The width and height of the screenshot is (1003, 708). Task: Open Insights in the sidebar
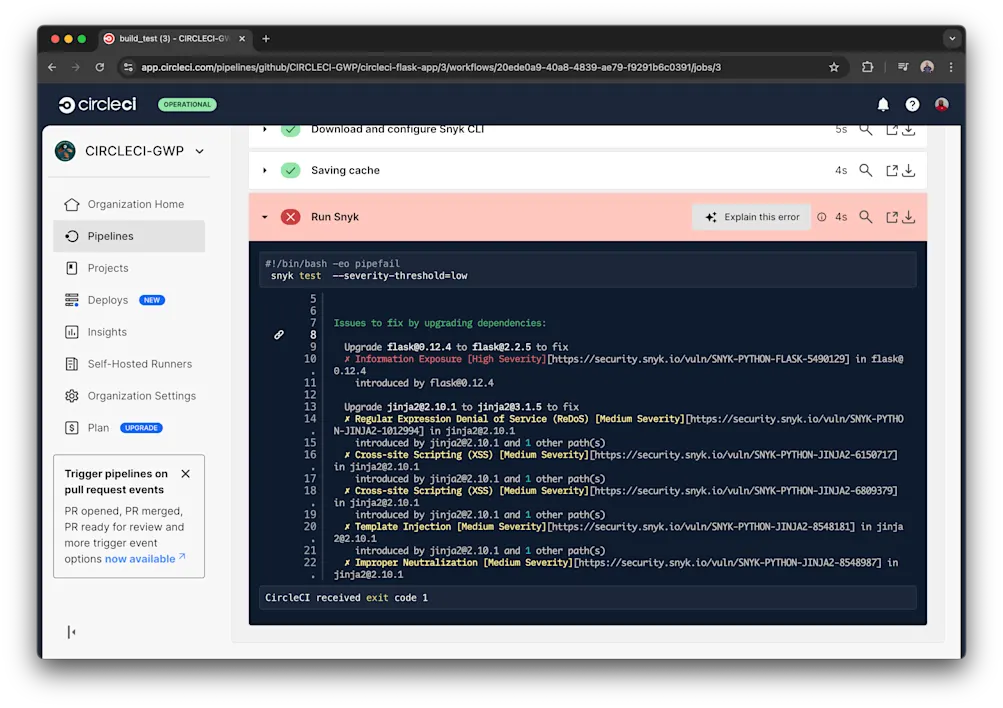click(129, 332)
